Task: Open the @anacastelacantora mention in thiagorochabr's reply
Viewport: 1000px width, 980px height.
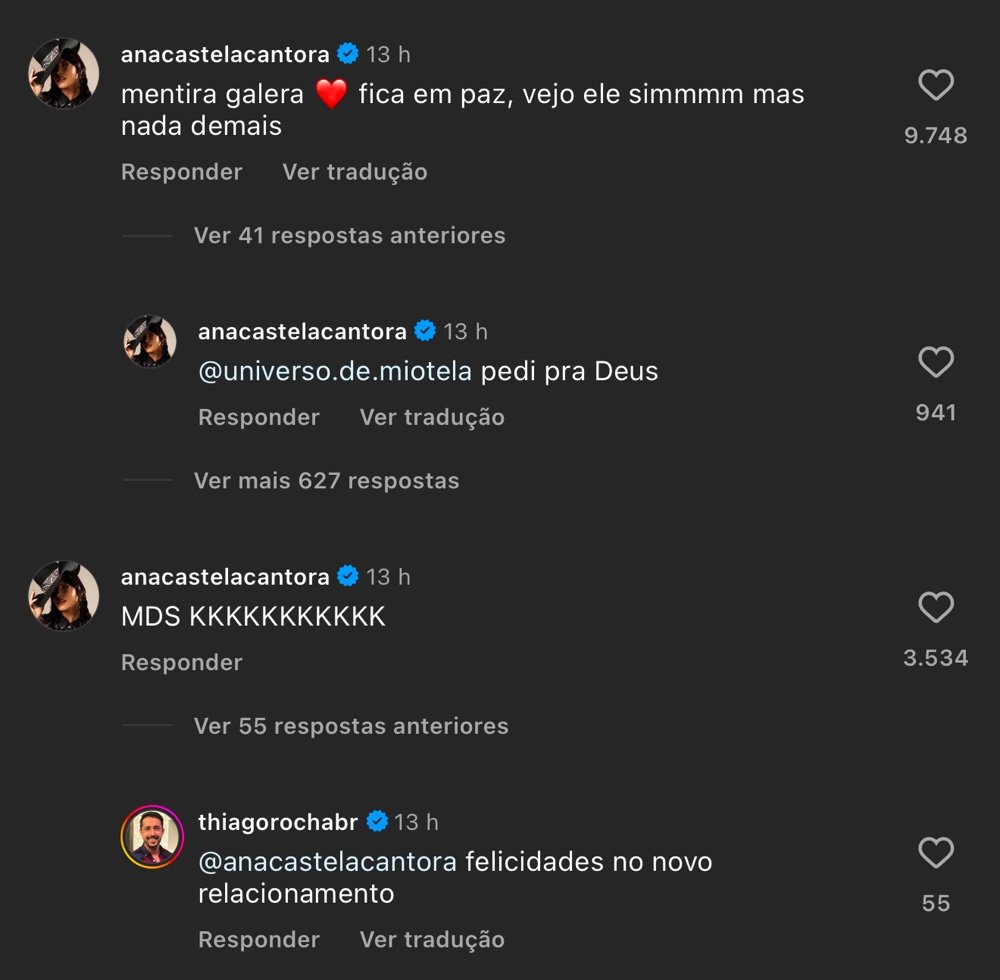Action: [327, 862]
